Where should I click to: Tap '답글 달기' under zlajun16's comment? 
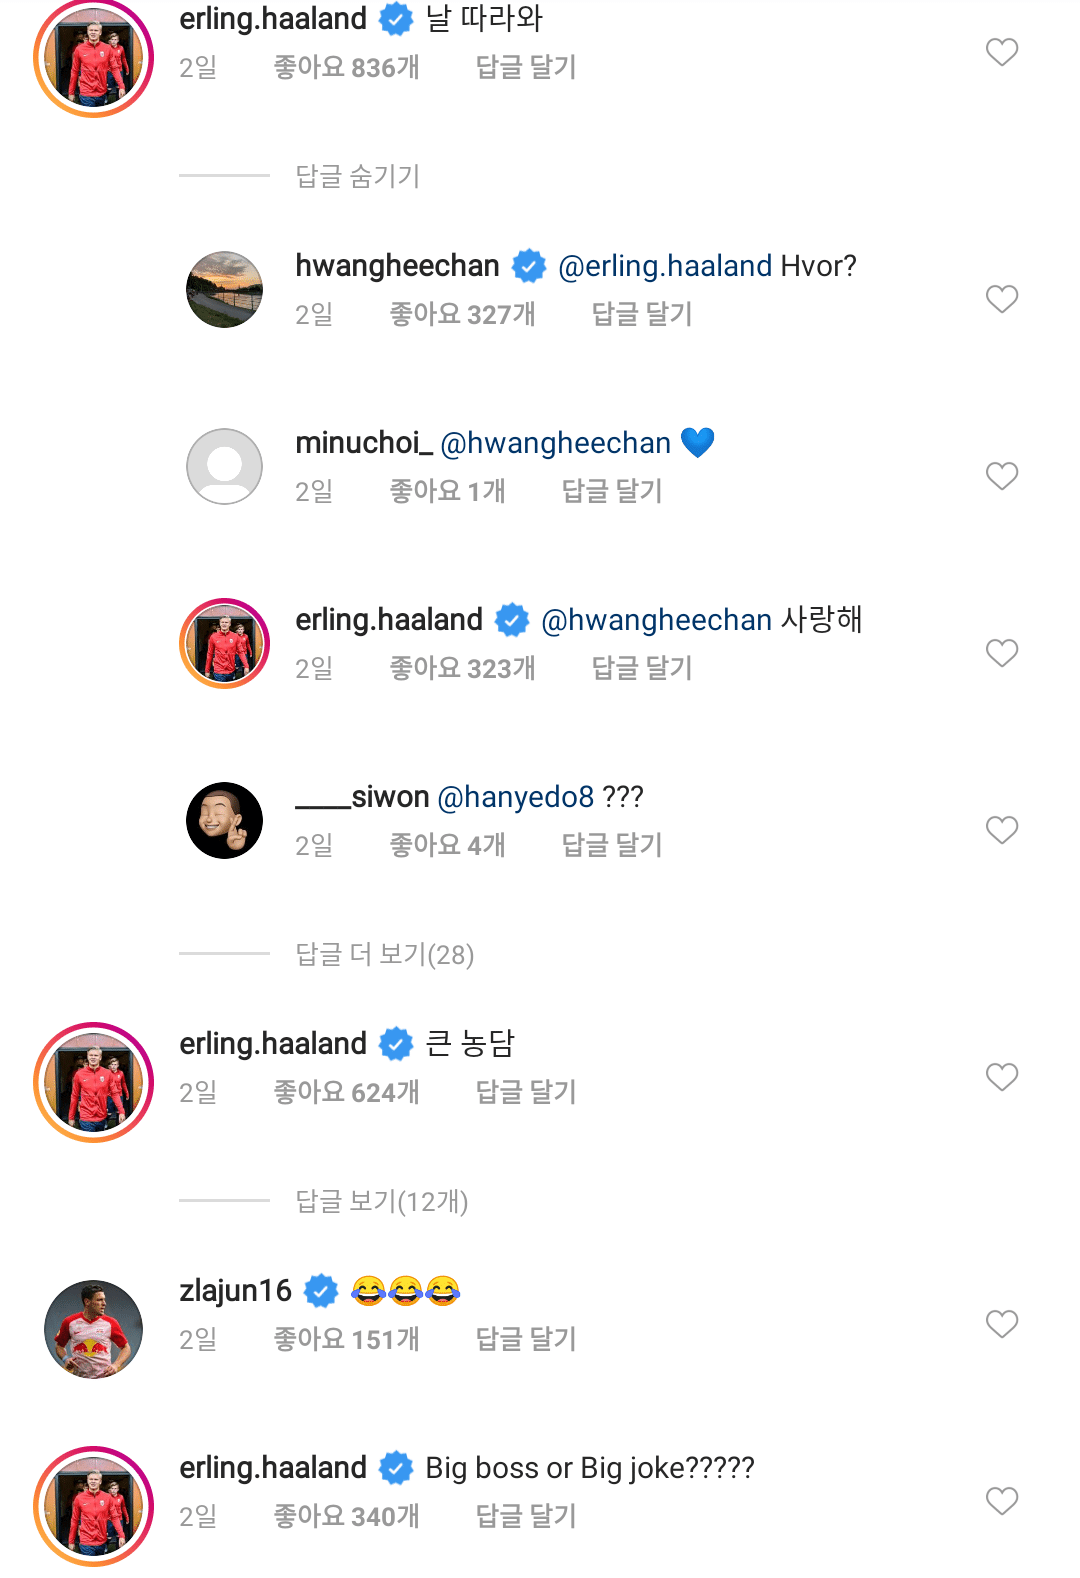526,1340
